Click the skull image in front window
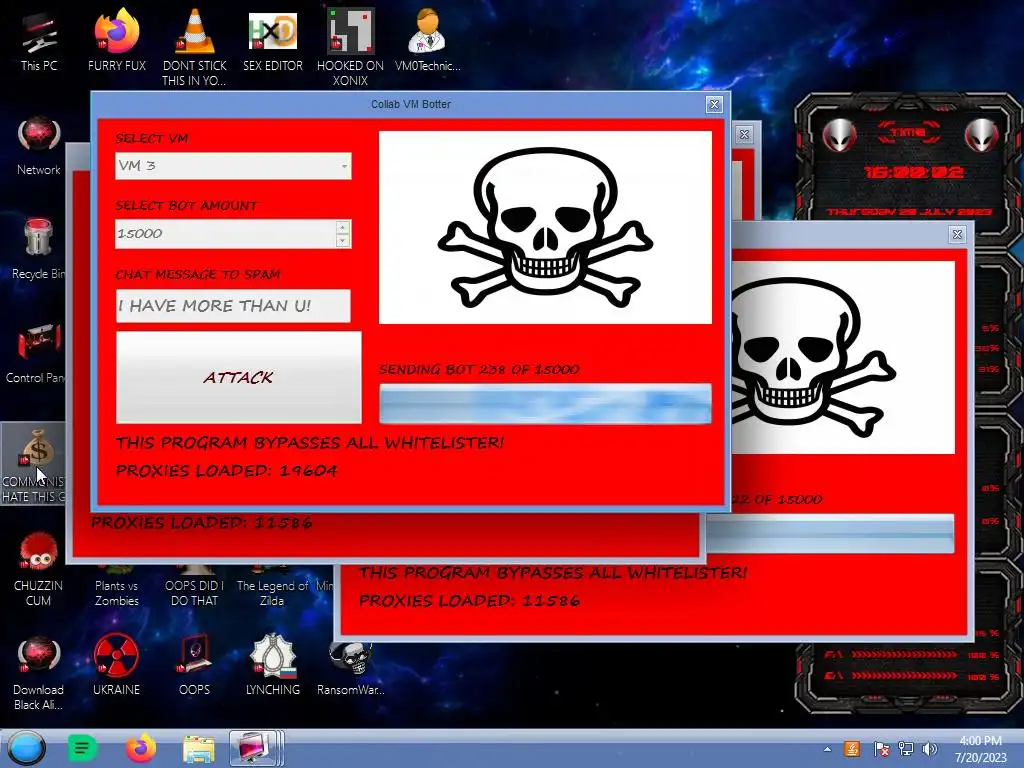Viewport: 1024px width, 768px height. pos(545,227)
